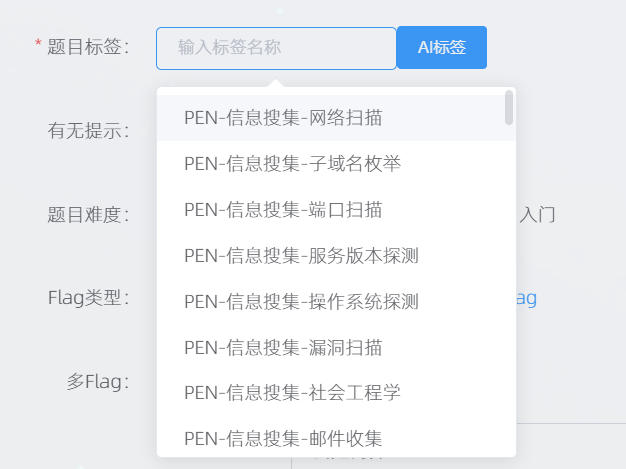The height and width of the screenshot is (469, 626).
Task: Click the Flag类型 field label
Action: 88,298
